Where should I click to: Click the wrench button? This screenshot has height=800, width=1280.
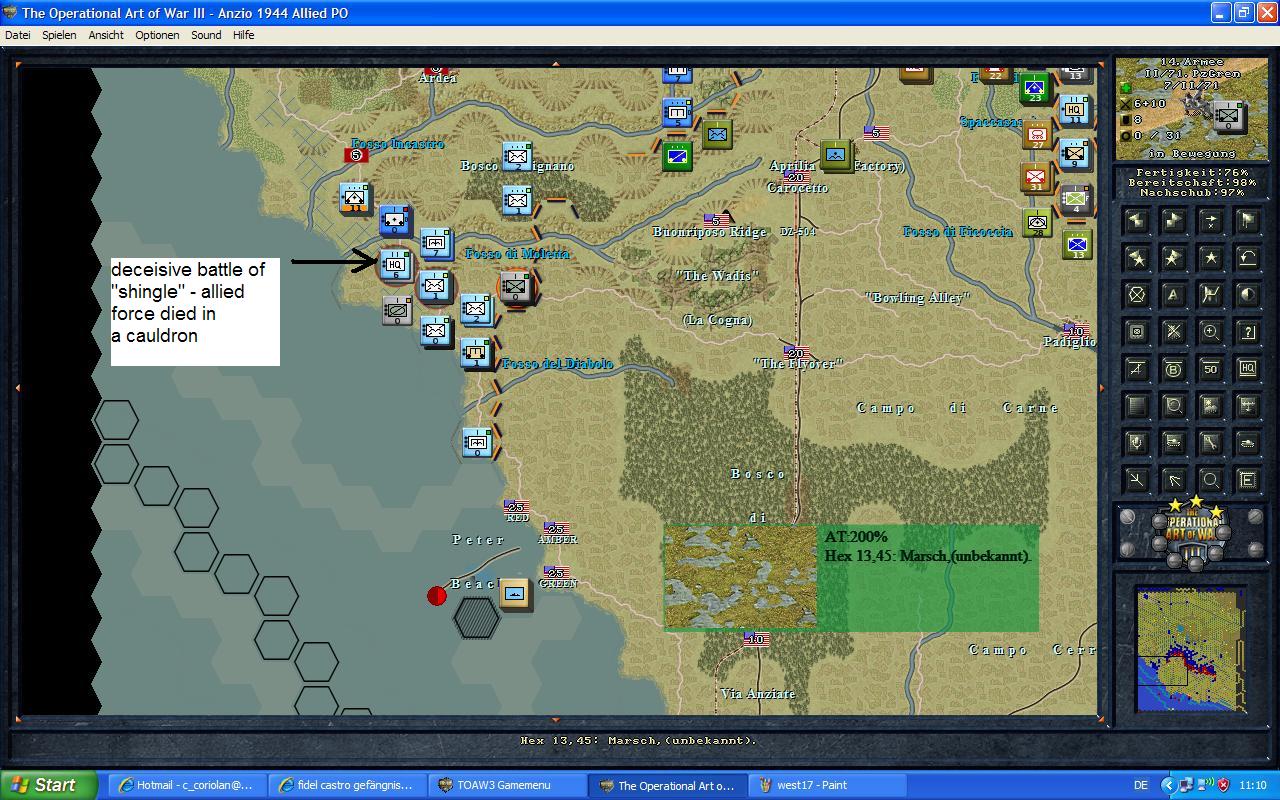pos(1211,443)
